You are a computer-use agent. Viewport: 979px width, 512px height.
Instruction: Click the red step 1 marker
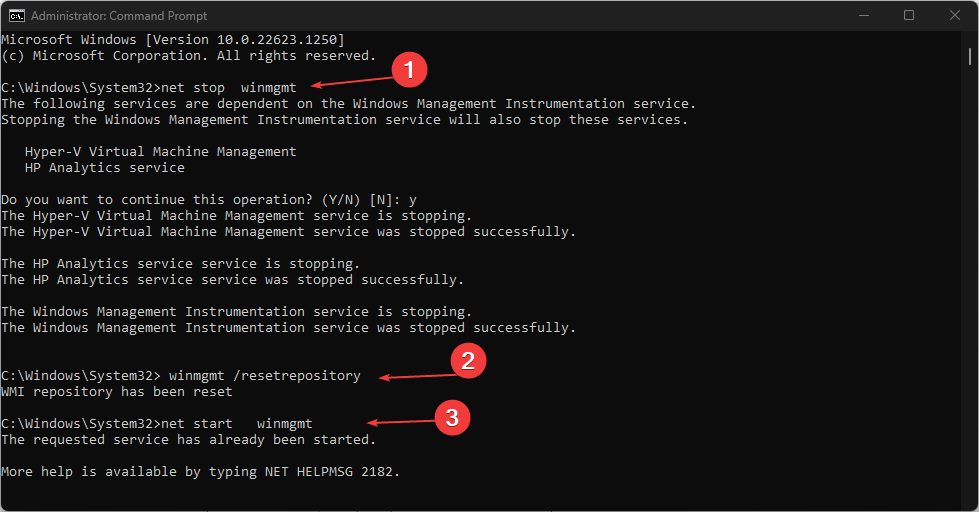(408, 71)
